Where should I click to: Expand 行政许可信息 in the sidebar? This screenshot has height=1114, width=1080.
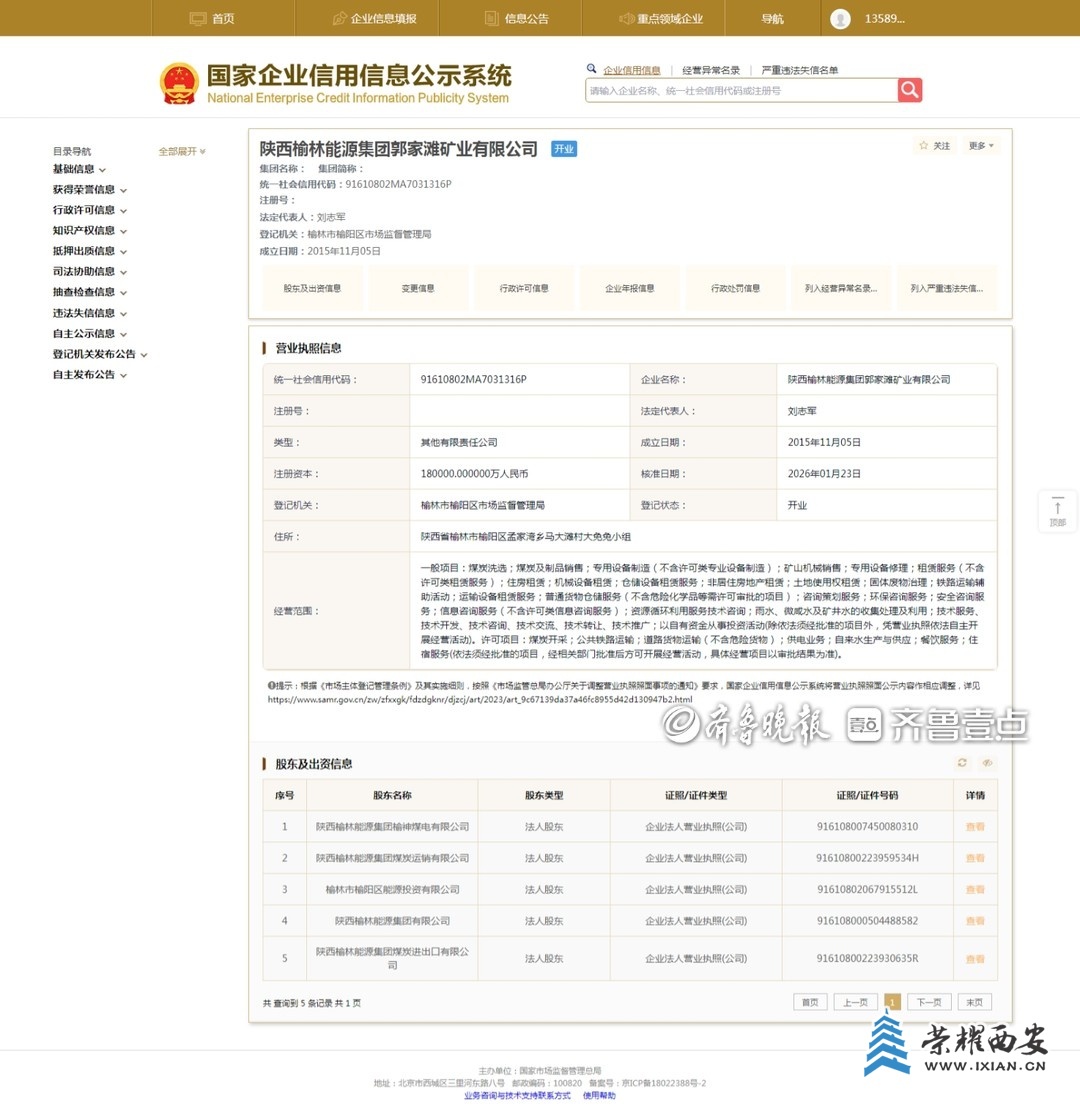click(x=90, y=210)
